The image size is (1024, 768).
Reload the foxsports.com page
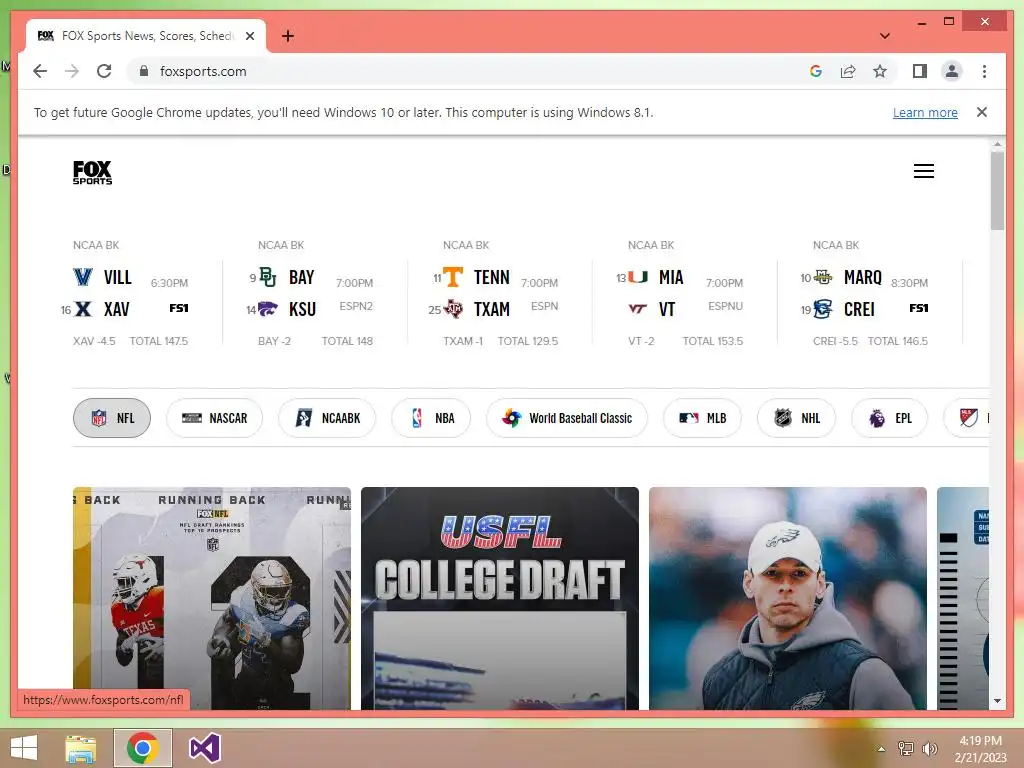[104, 71]
